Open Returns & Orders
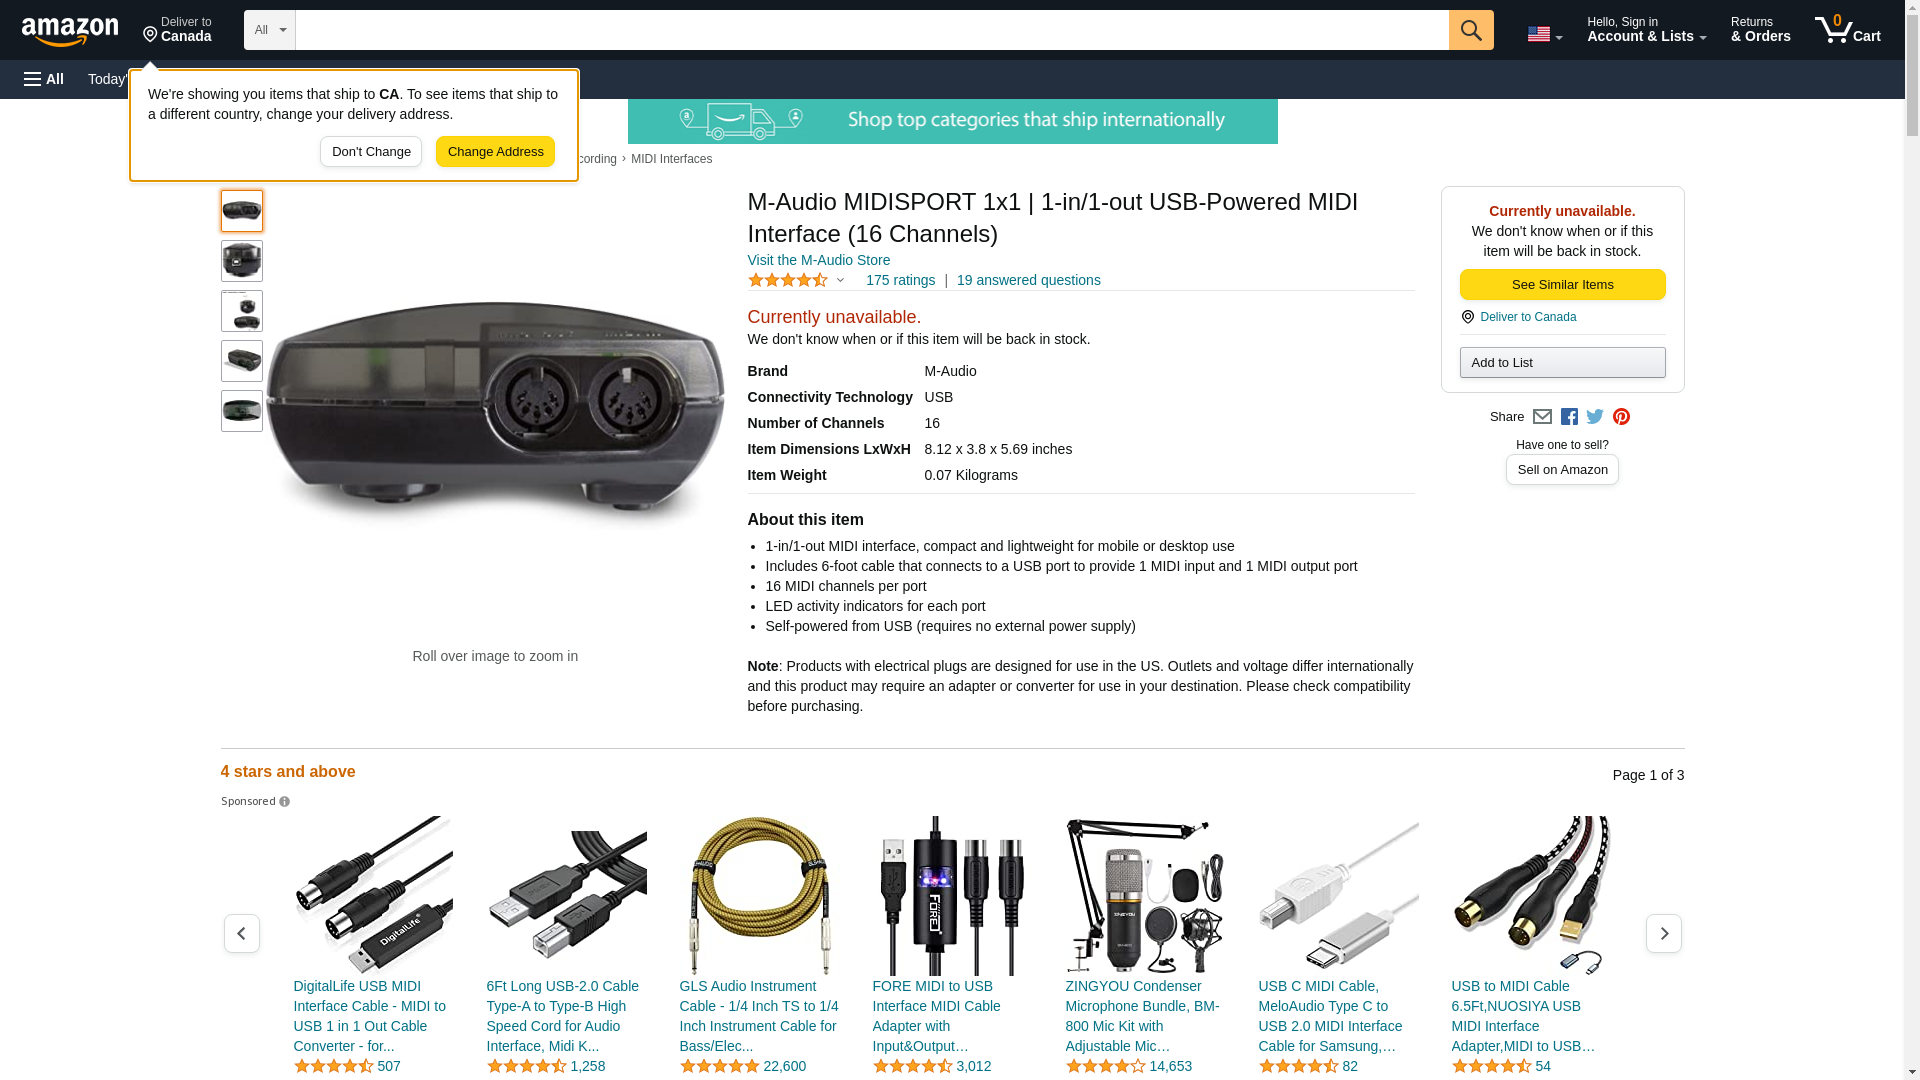 1760,30
